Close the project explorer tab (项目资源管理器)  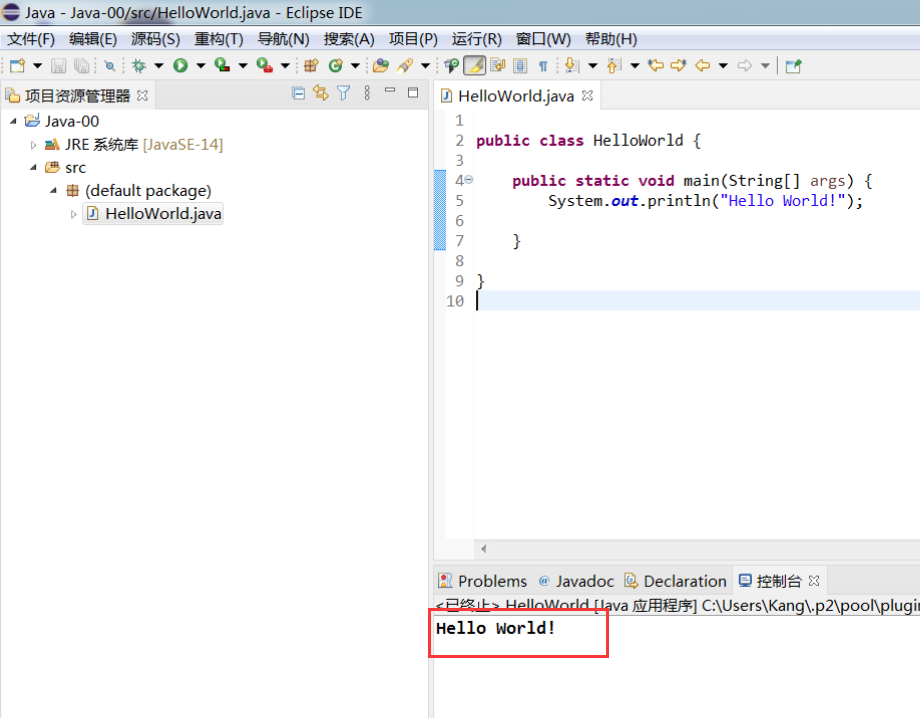point(143,96)
